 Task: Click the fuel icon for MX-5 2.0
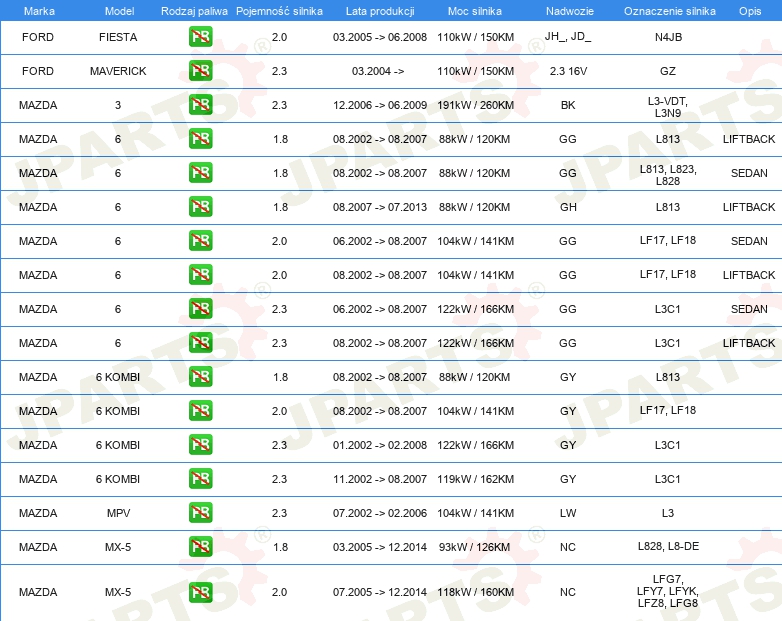(200, 592)
